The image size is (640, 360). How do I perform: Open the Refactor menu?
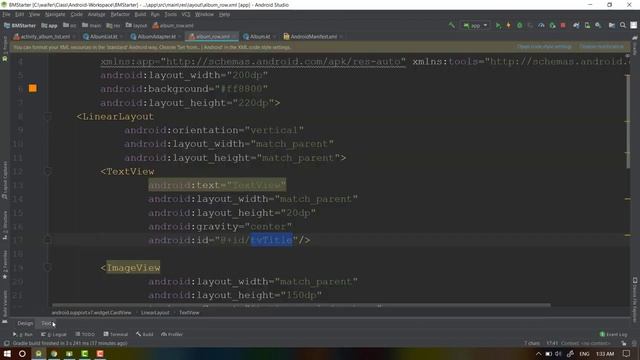pos(120,14)
